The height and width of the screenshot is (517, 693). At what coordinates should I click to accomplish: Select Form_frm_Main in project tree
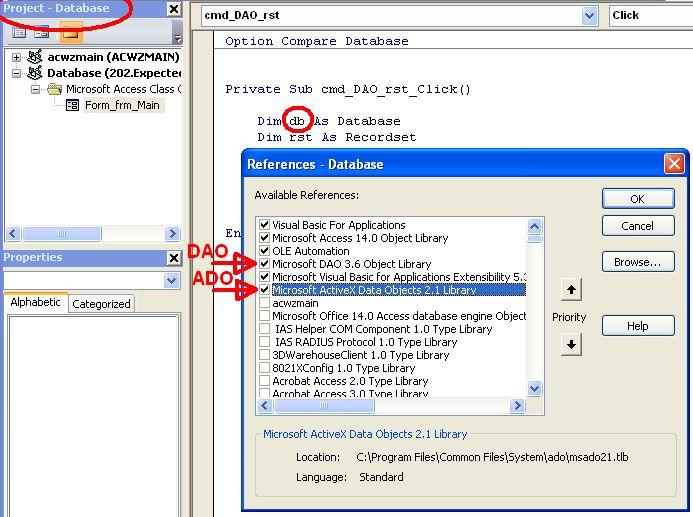122,105
